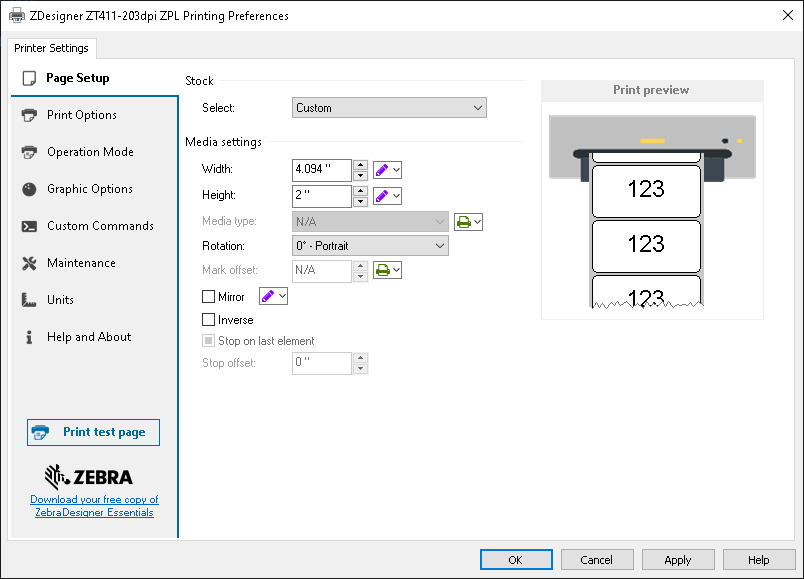
Task: Click the Print test page button
Action: pos(93,432)
